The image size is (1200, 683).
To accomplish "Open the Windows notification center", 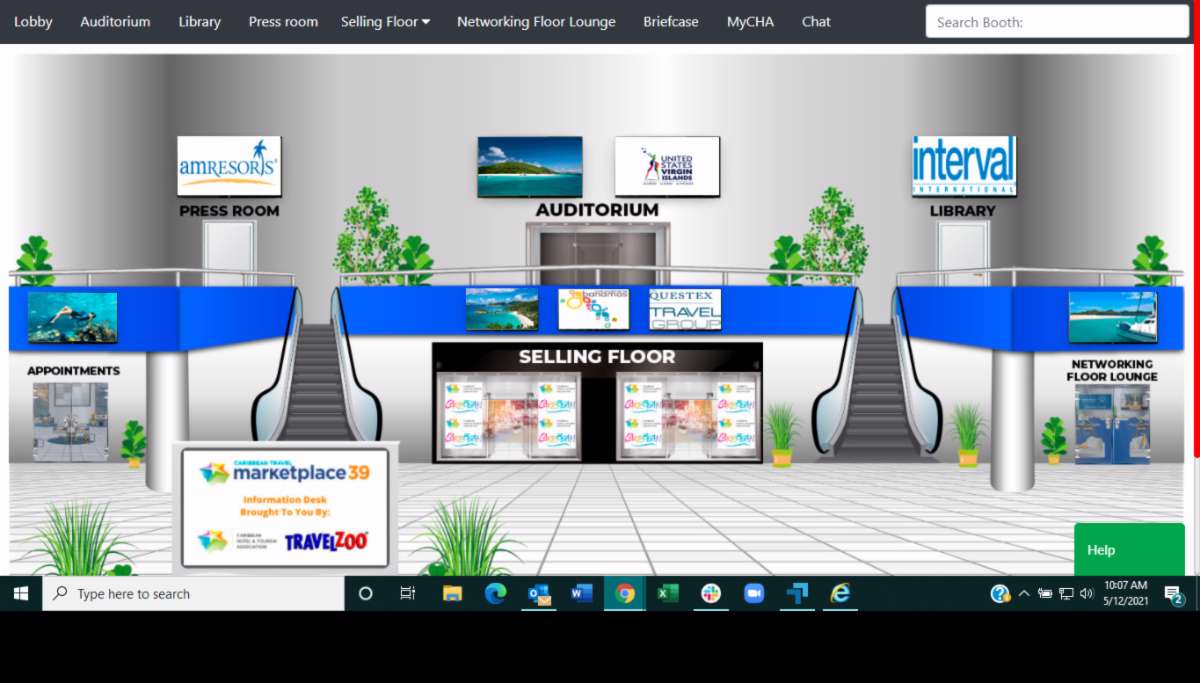I will [1174, 595].
